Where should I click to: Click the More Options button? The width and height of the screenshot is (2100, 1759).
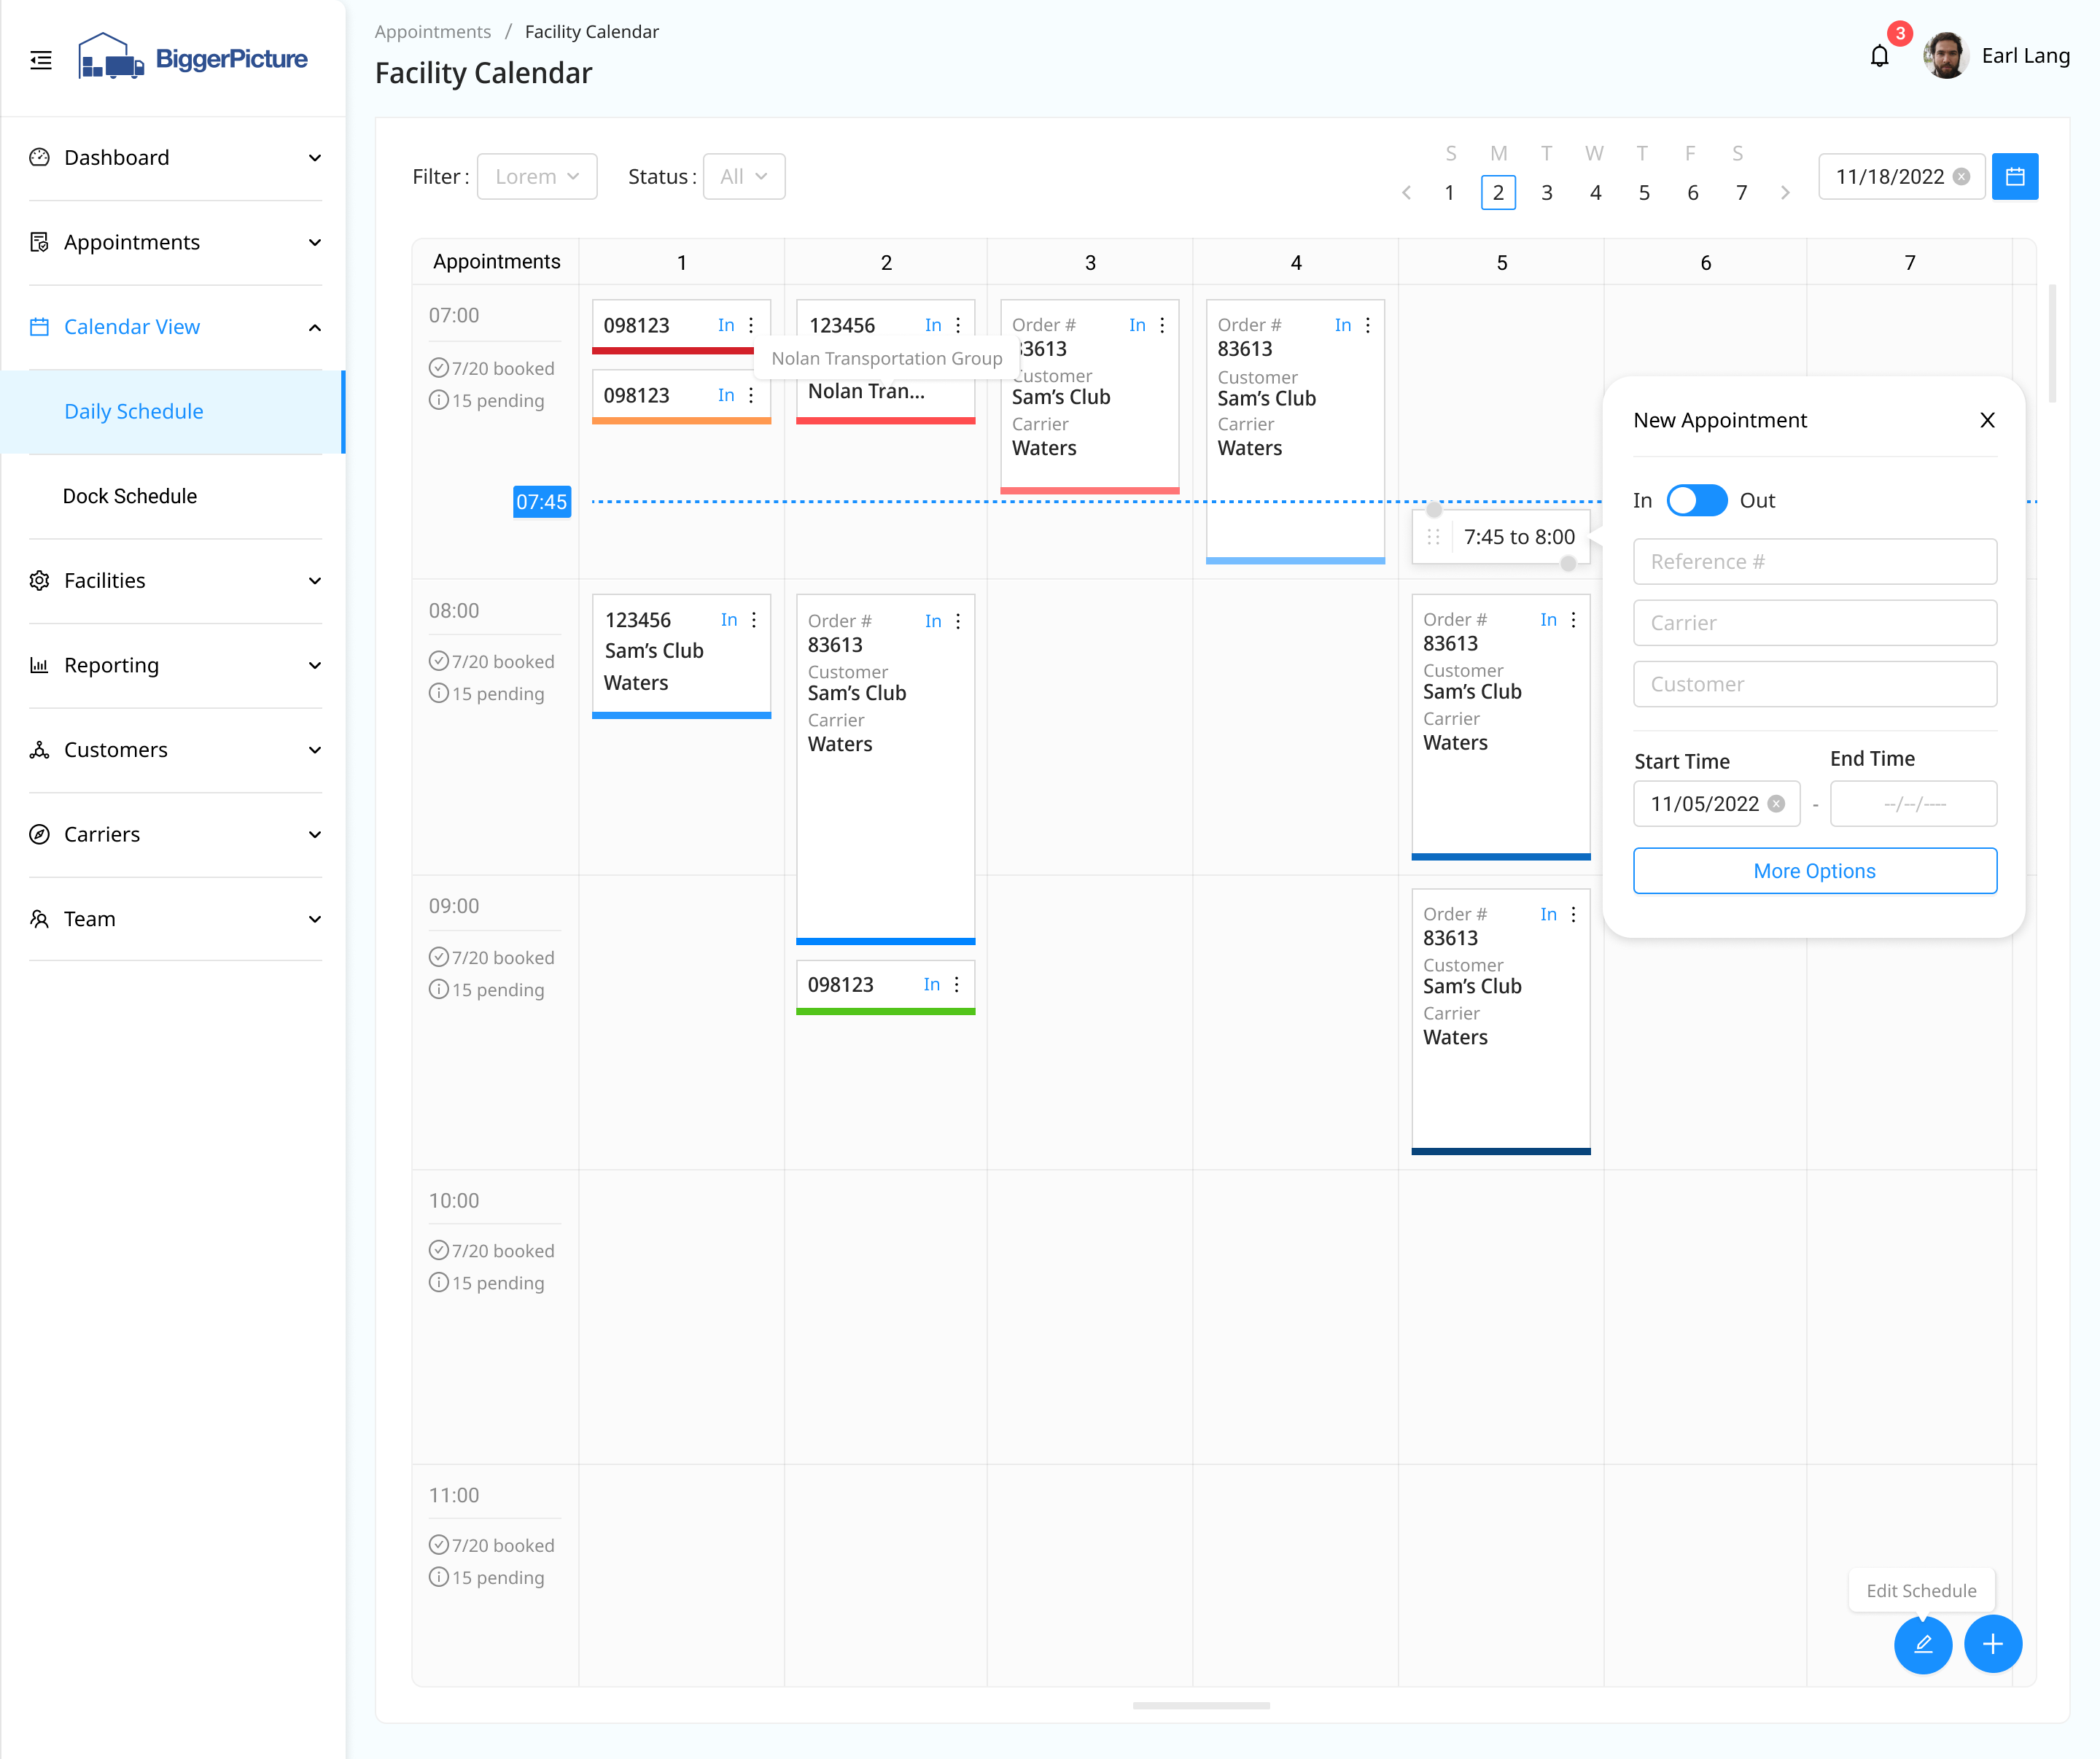coord(1814,870)
